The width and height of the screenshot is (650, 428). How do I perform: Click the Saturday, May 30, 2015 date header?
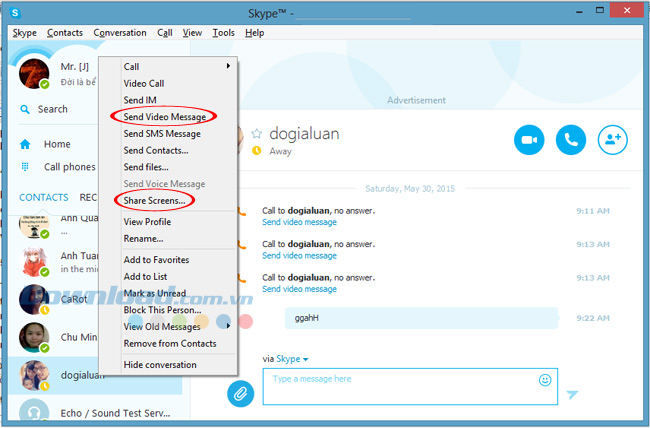click(410, 189)
